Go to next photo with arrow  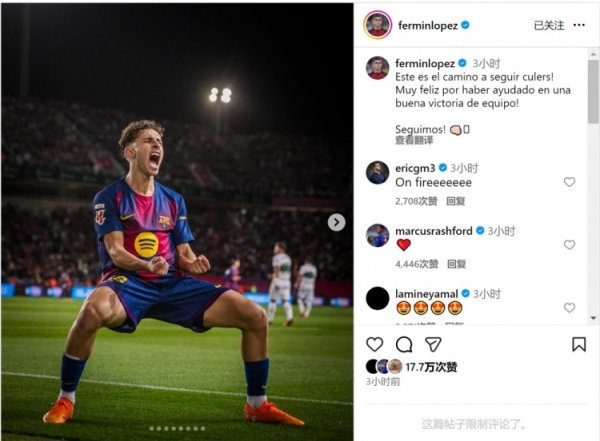tap(337, 222)
